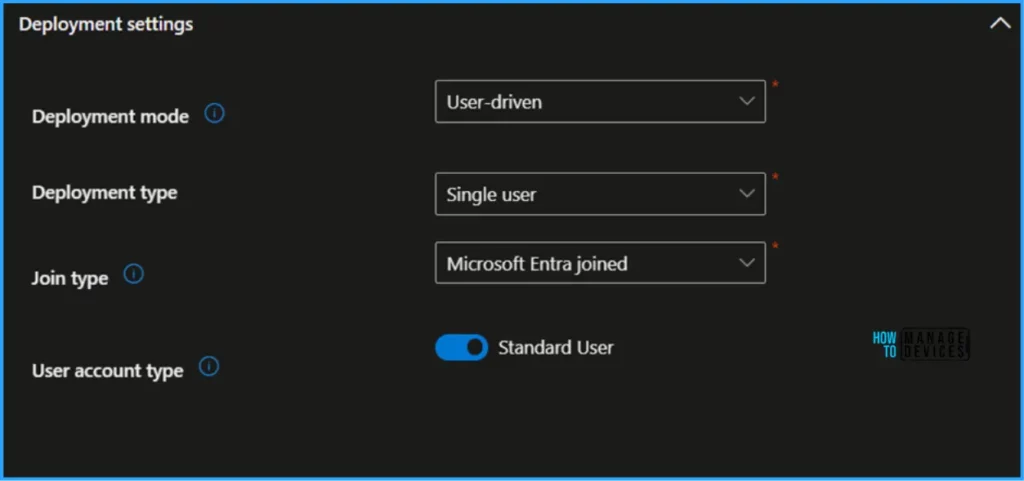
Task: Click the Deployment mode label
Action: point(110,117)
